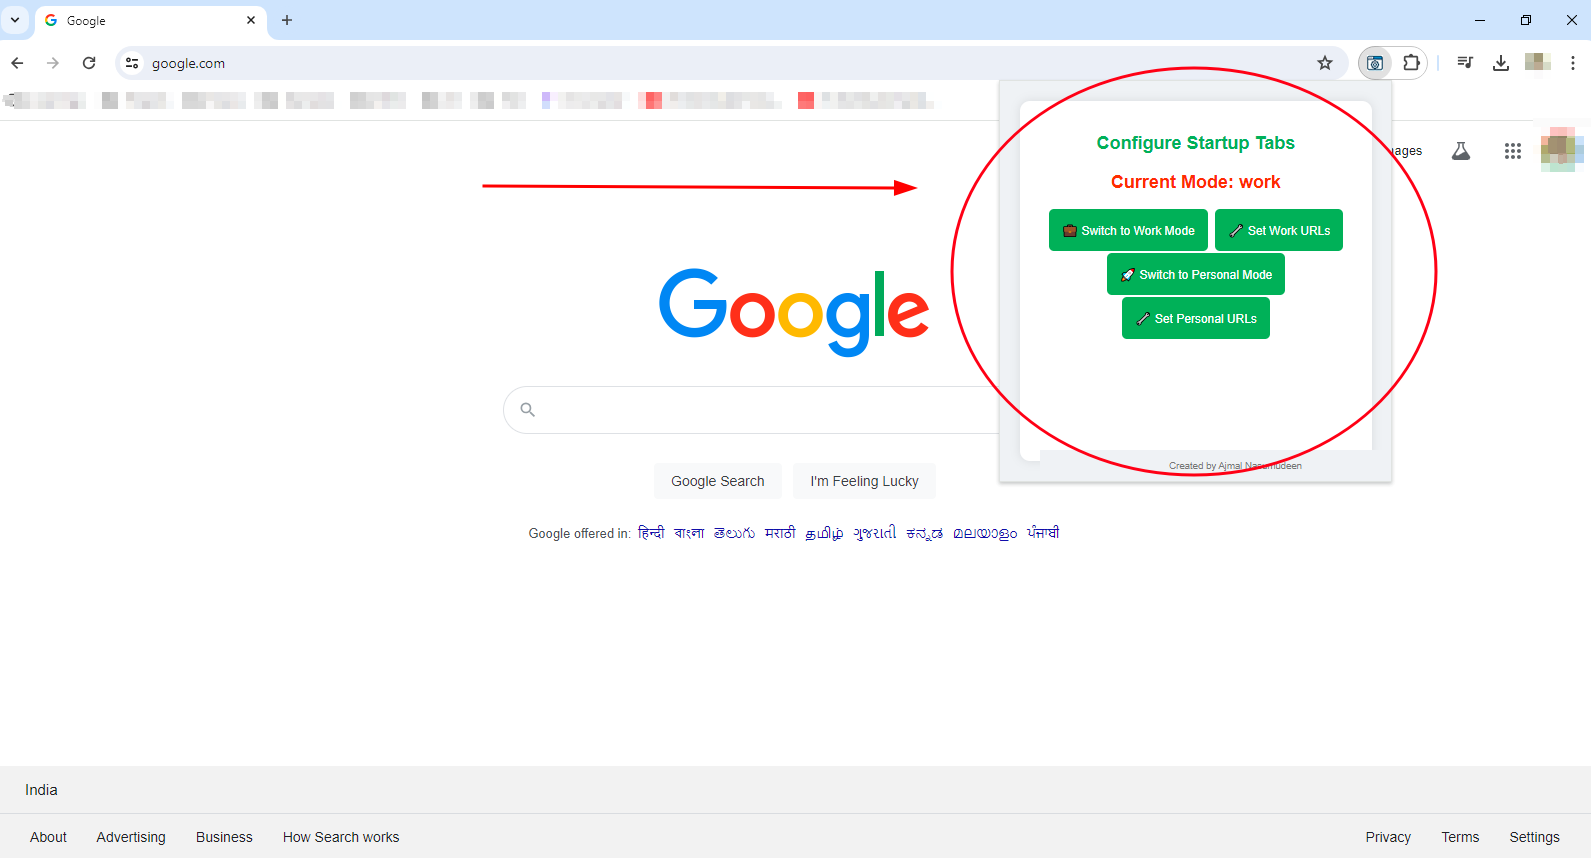Switch Google language to Hindi

click(x=651, y=533)
